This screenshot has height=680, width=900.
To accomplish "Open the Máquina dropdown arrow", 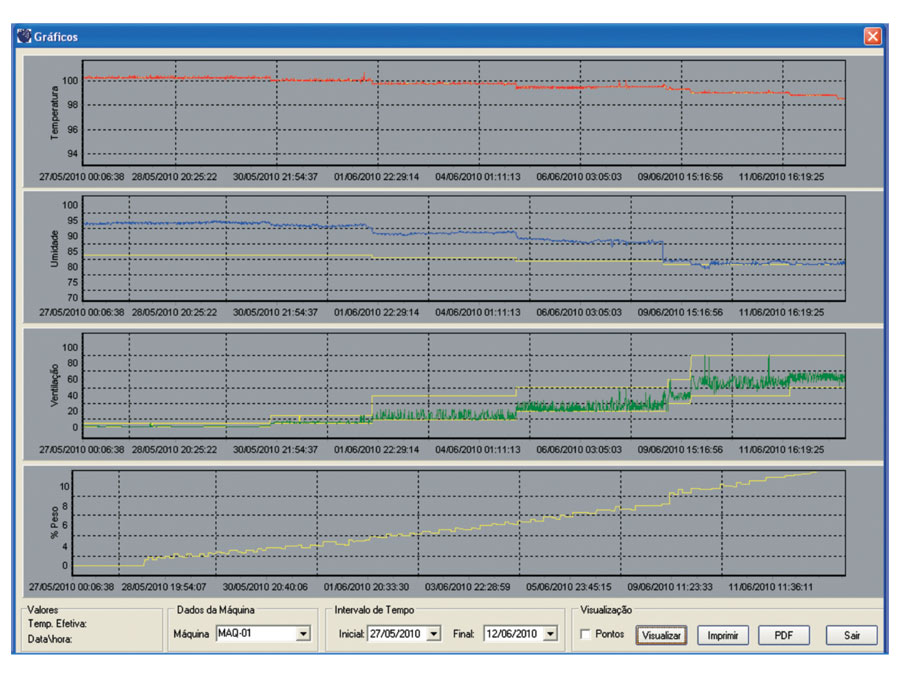I will [x=303, y=634].
